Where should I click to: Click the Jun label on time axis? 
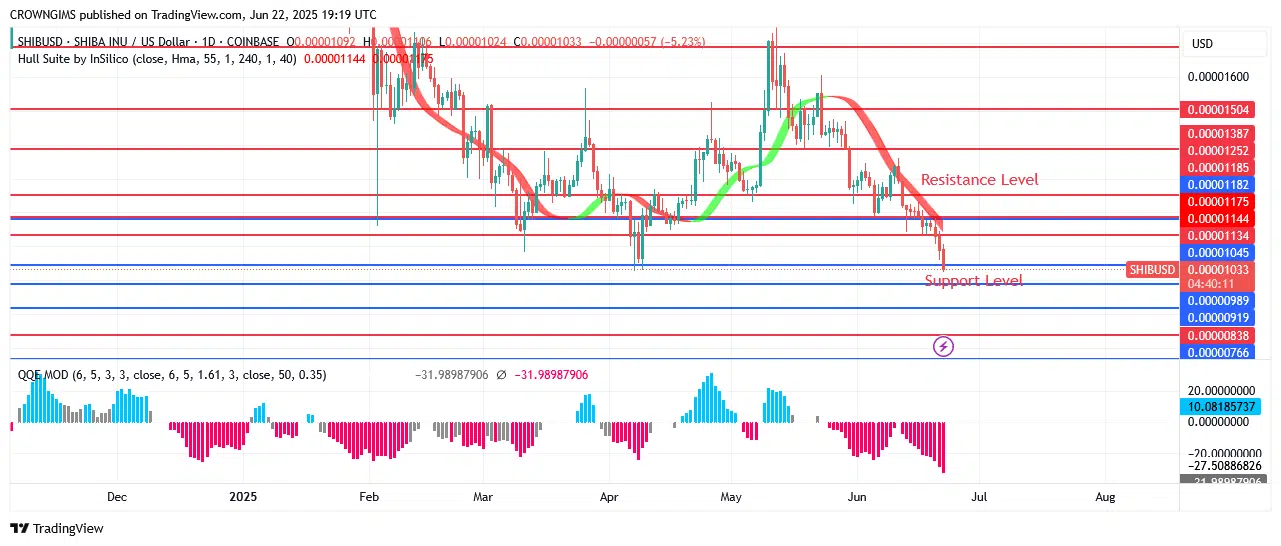[x=856, y=496]
